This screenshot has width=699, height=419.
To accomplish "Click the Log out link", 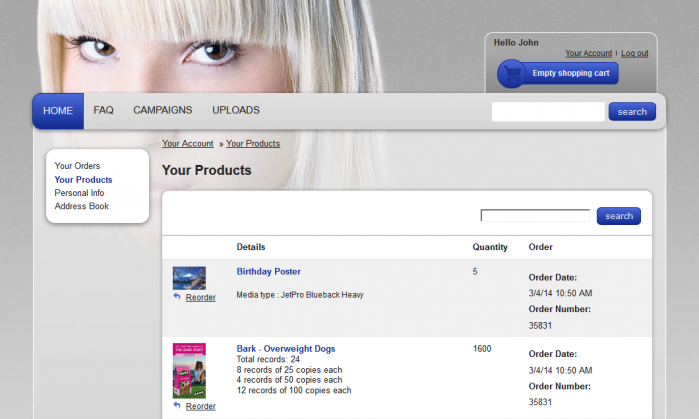I will point(634,53).
